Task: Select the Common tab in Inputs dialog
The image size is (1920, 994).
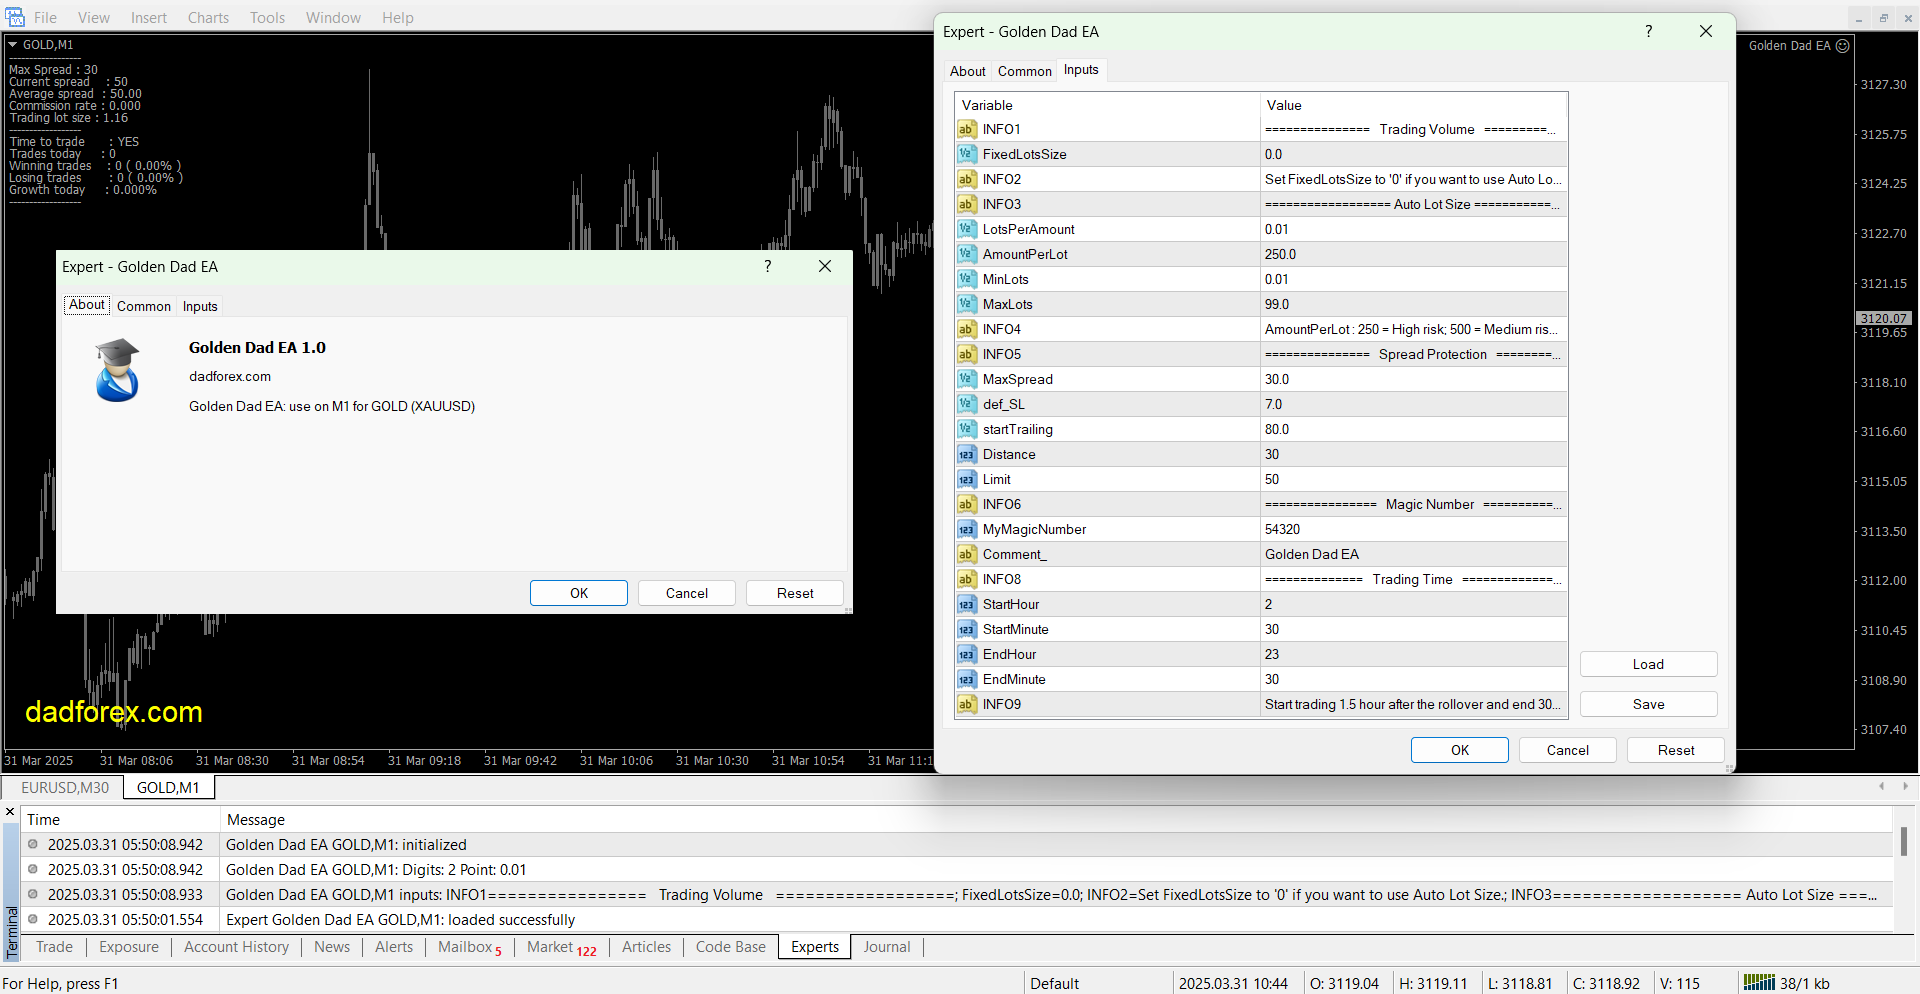Action: coord(1024,71)
